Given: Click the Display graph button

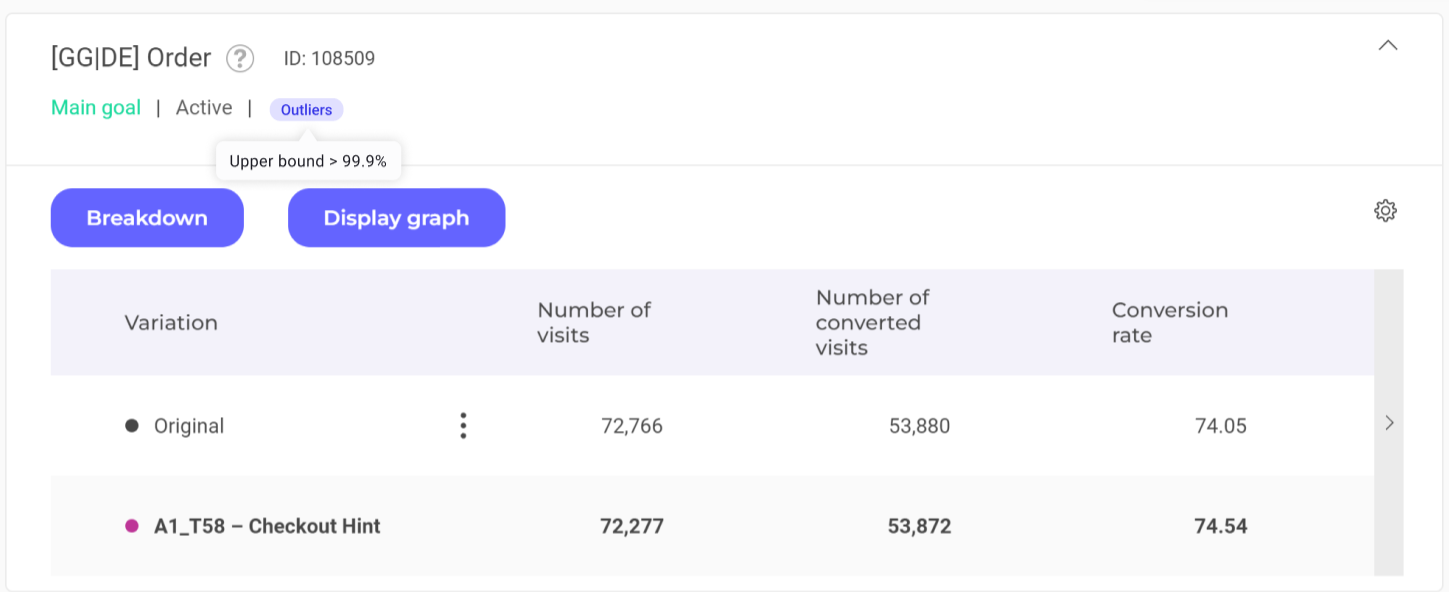Looking at the screenshot, I should click(396, 218).
